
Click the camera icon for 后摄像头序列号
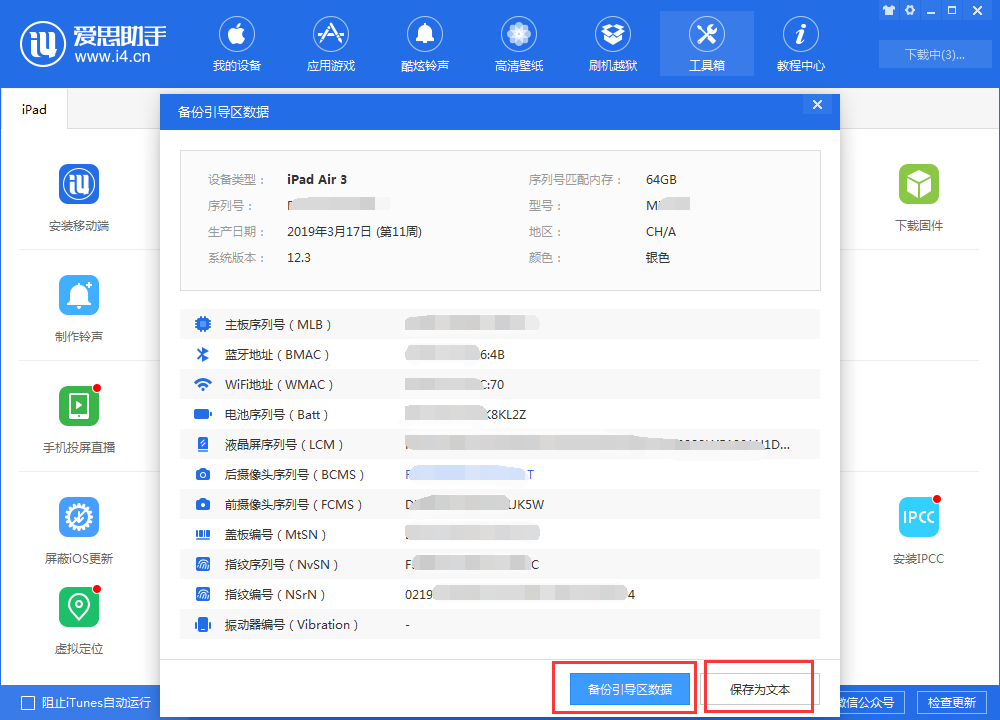(x=203, y=474)
